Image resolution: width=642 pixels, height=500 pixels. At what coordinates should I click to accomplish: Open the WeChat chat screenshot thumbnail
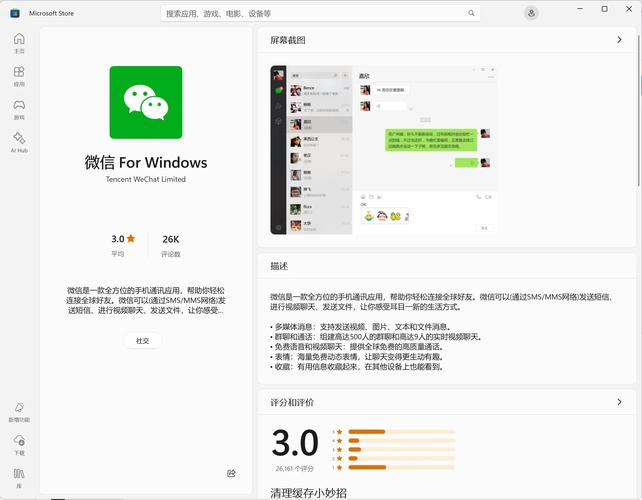click(x=384, y=150)
